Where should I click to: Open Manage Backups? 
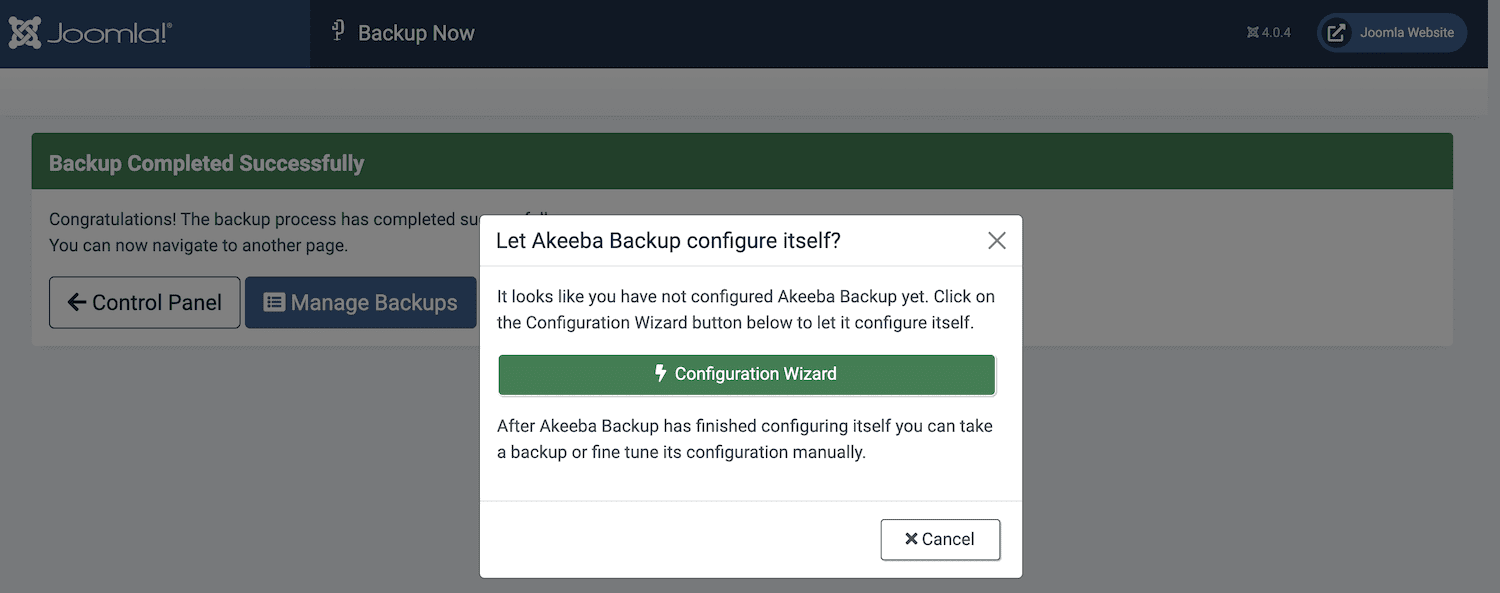[360, 302]
